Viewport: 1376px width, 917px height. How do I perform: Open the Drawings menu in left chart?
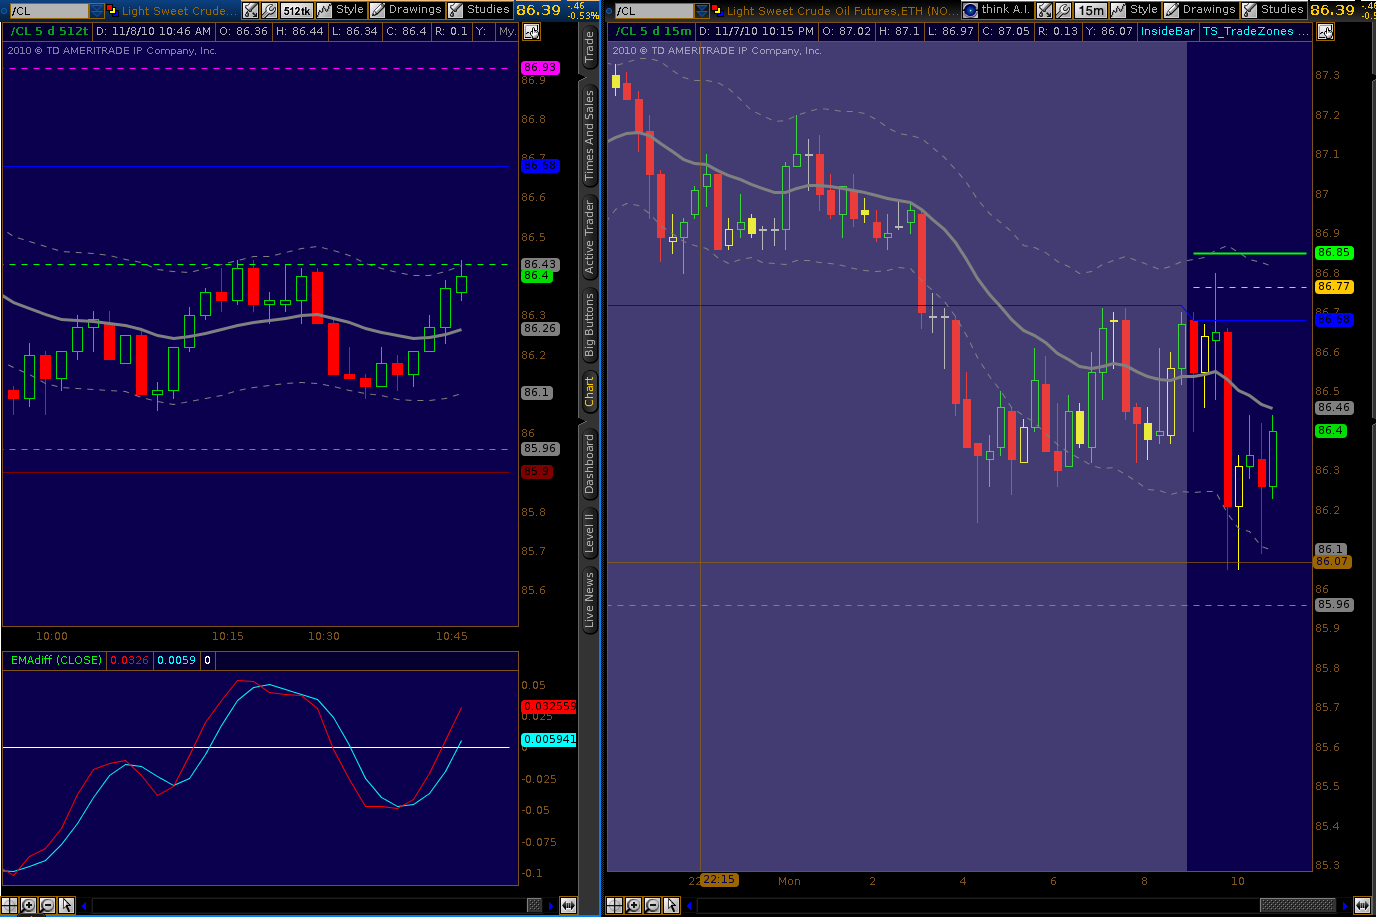click(x=406, y=10)
